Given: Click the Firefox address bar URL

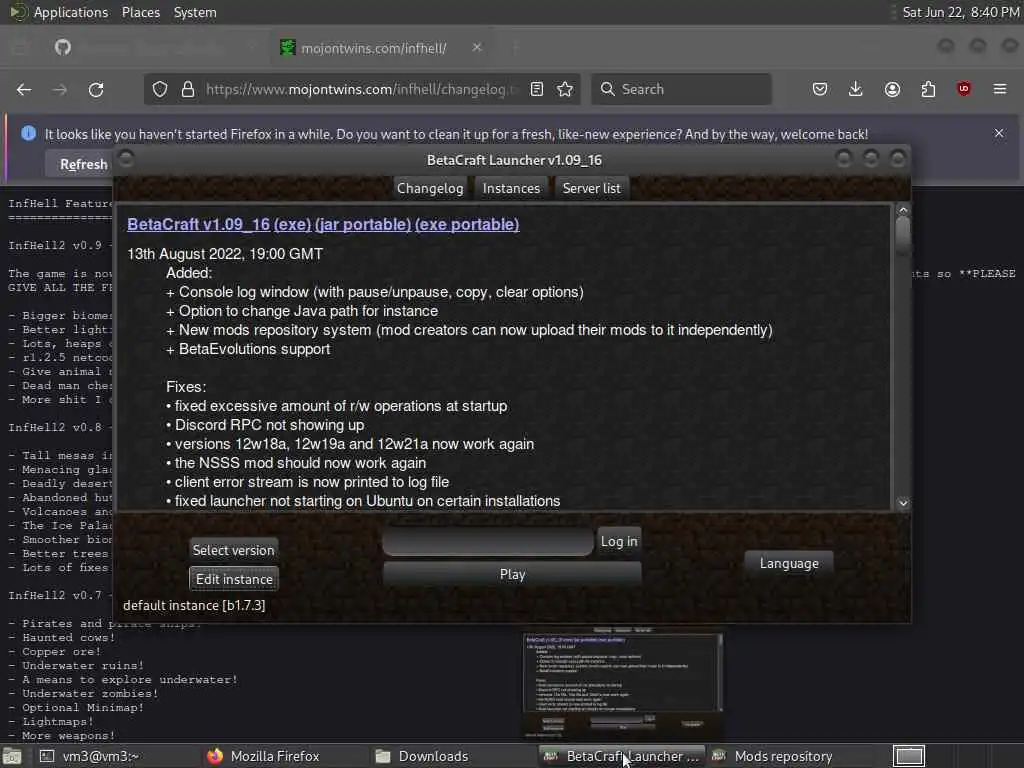Looking at the screenshot, I should point(360,89).
